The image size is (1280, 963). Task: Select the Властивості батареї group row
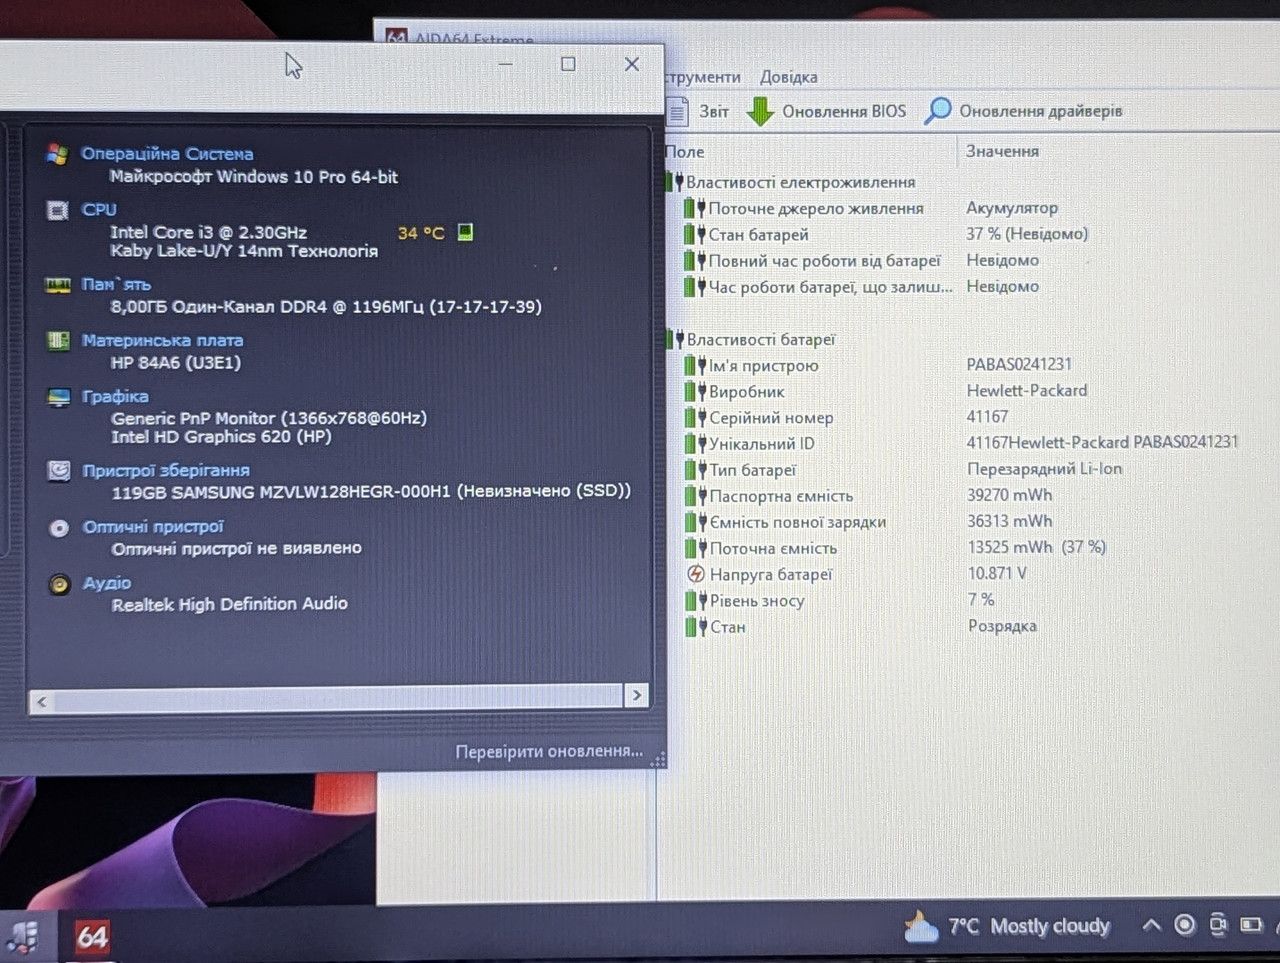coord(750,339)
